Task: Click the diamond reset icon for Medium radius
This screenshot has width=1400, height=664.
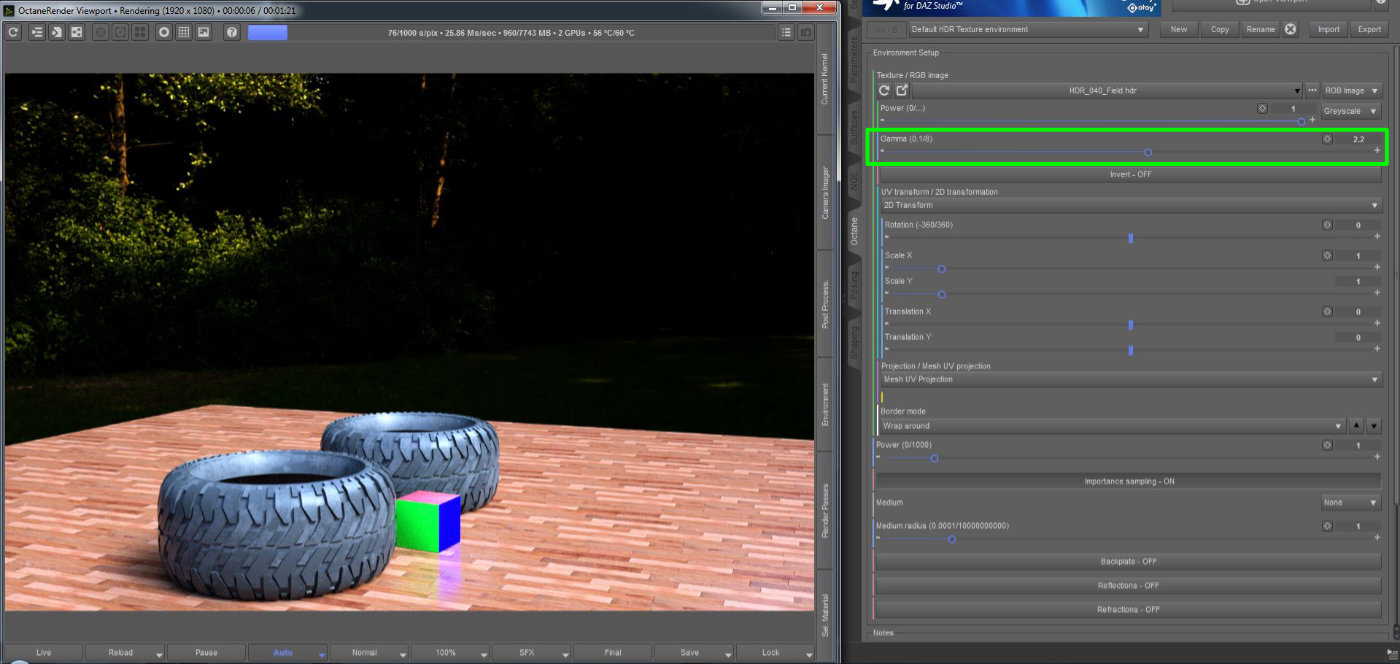Action: (1327, 526)
